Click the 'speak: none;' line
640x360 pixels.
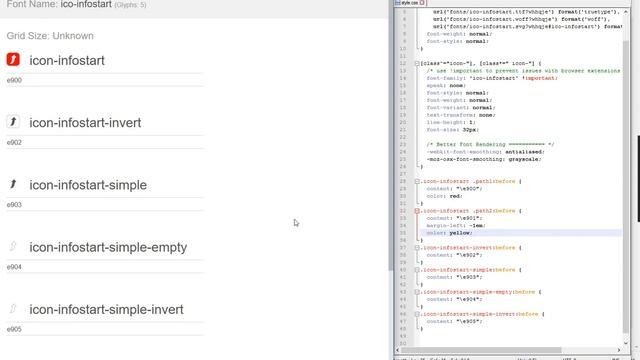[446, 86]
